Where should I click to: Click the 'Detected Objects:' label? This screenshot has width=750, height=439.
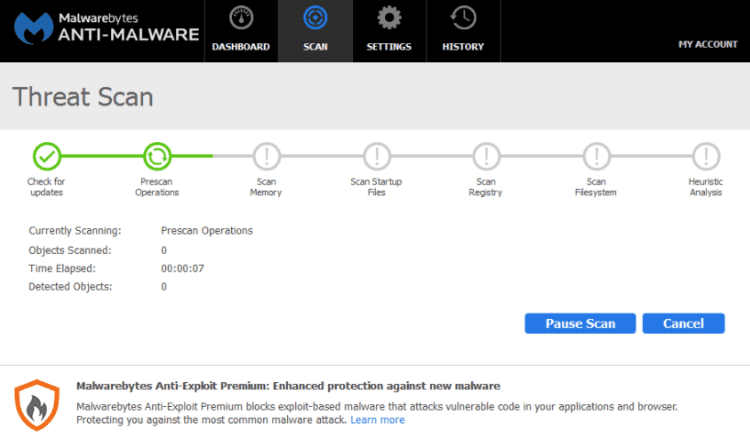pyautogui.click(x=70, y=287)
